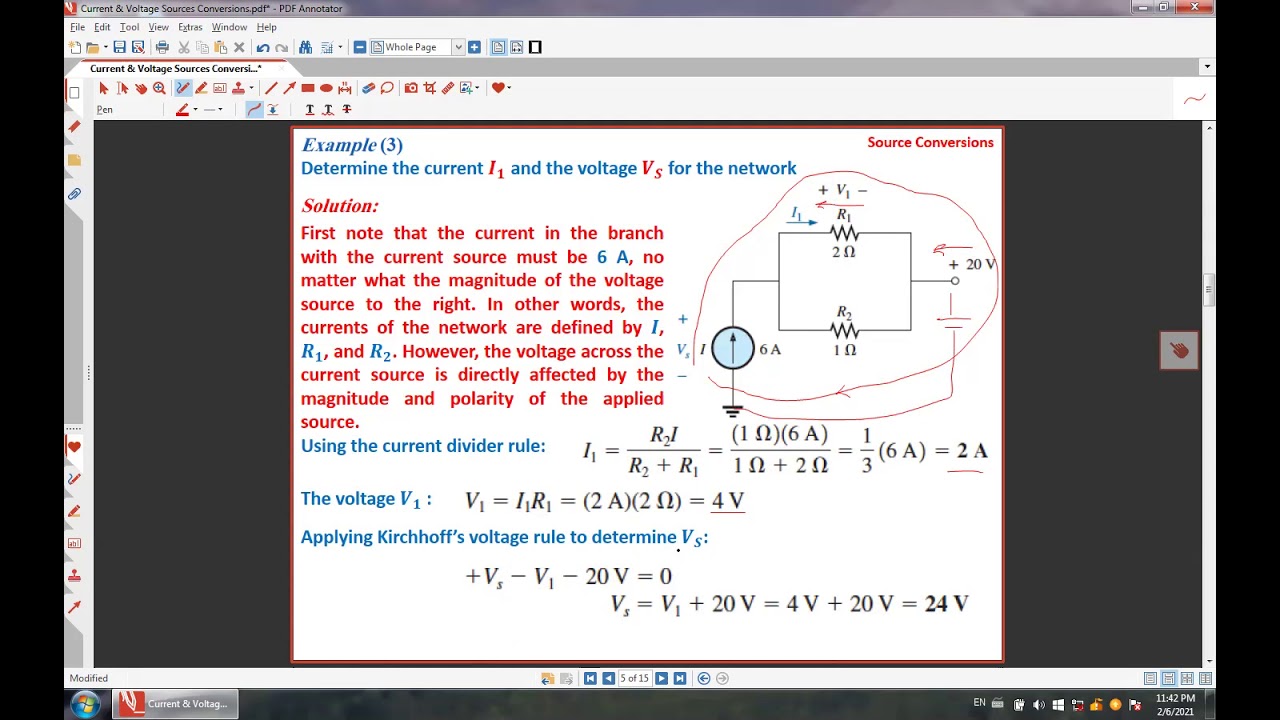This screenshot has height=720, width=1280.
Task: Click the page number field
Action: coord(634,678)
